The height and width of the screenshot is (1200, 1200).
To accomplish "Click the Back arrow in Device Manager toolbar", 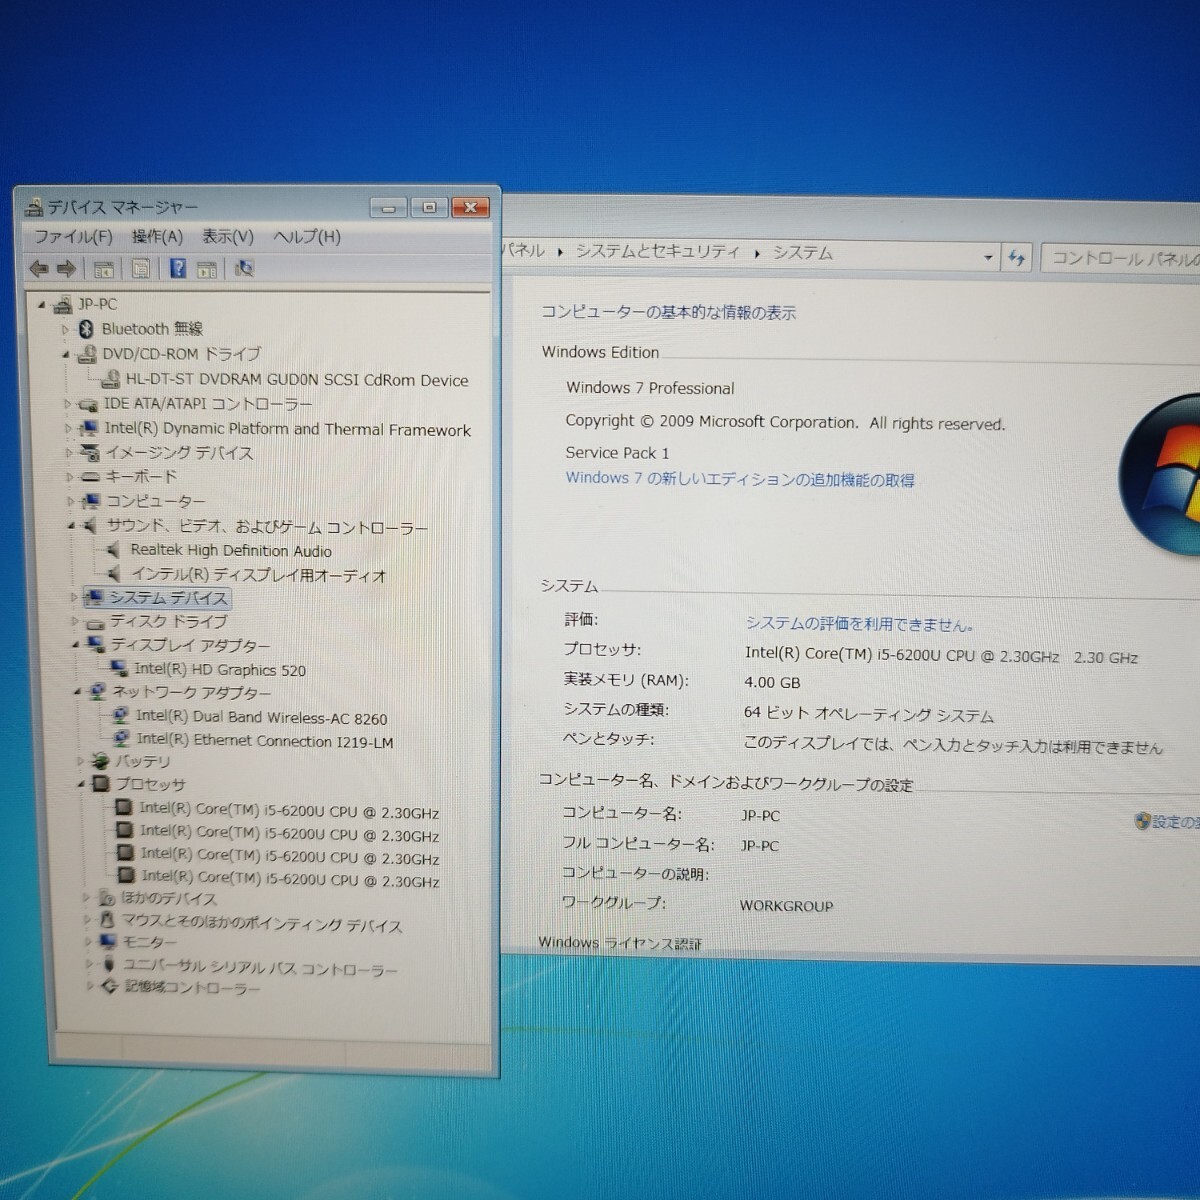I will (x=39, y=268).
